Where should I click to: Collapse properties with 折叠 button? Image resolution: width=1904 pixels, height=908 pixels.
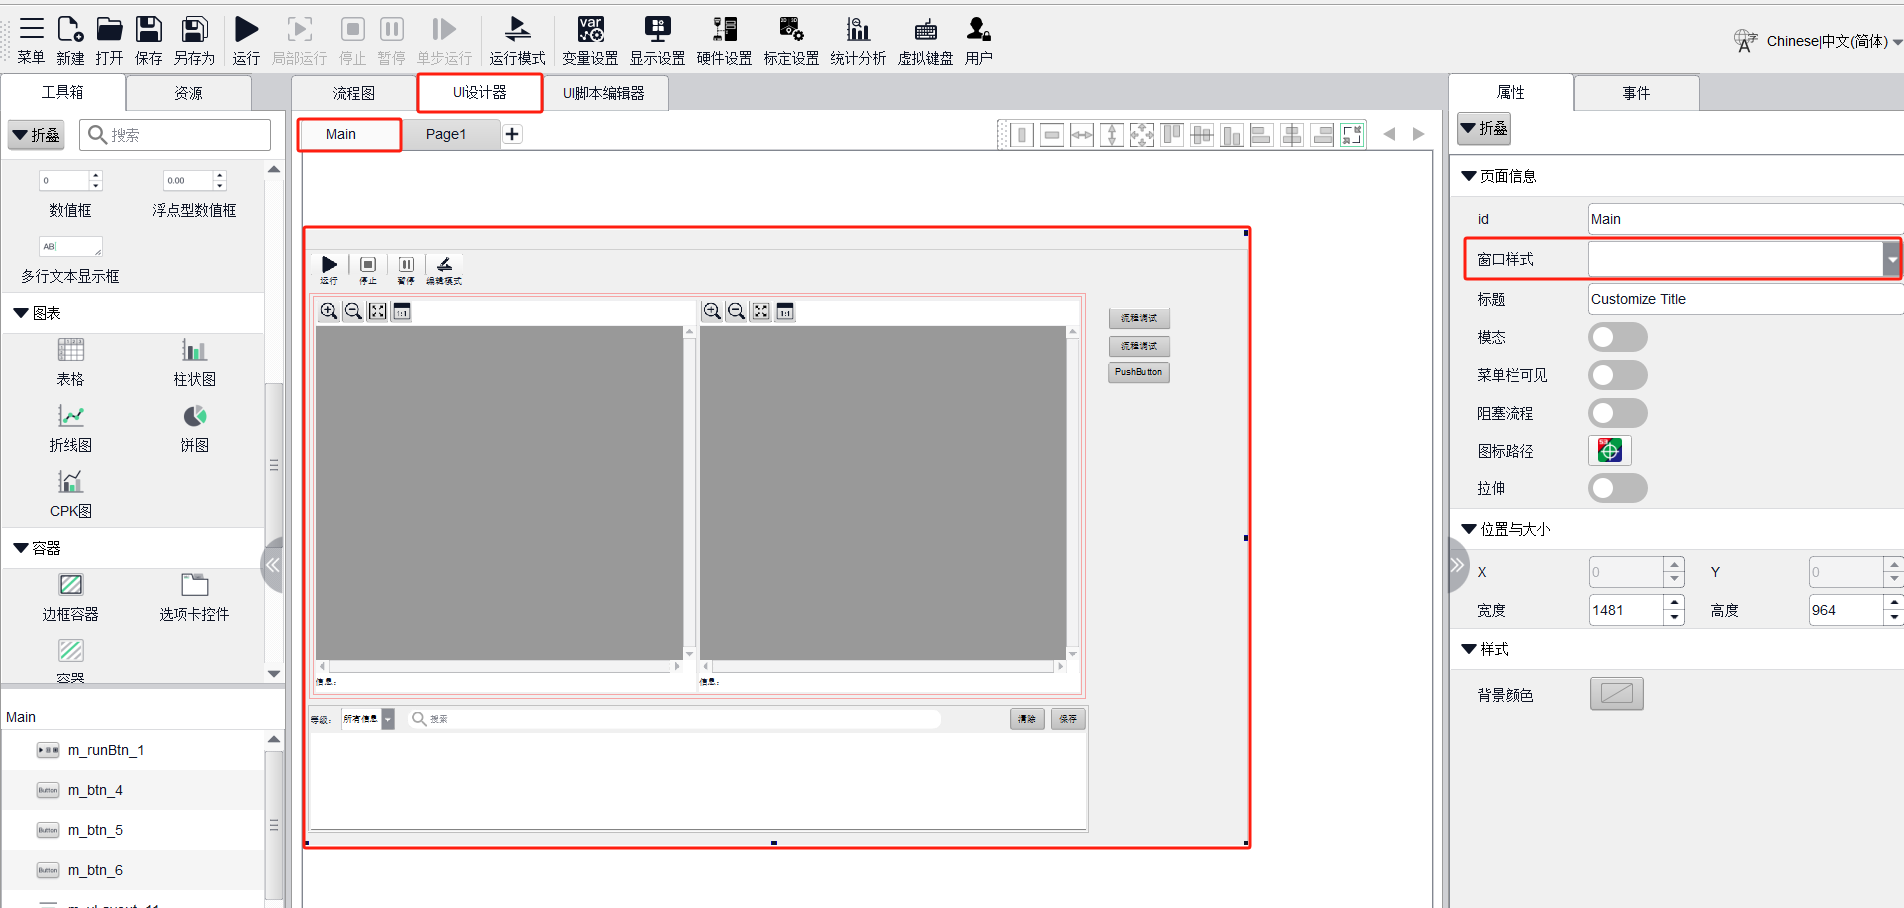[1484, 128]
